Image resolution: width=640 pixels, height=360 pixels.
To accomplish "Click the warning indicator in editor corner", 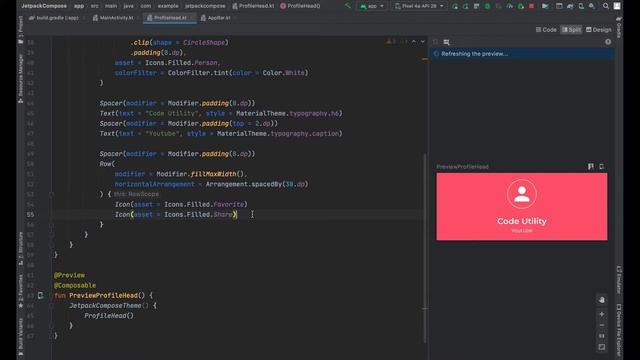I will point(391,42).
